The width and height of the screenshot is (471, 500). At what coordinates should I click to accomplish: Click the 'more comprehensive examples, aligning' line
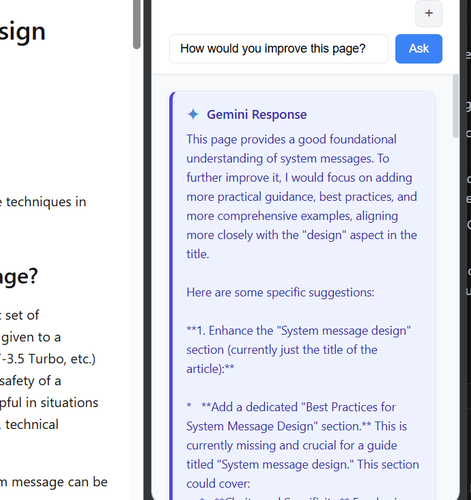tap(292, 216)
